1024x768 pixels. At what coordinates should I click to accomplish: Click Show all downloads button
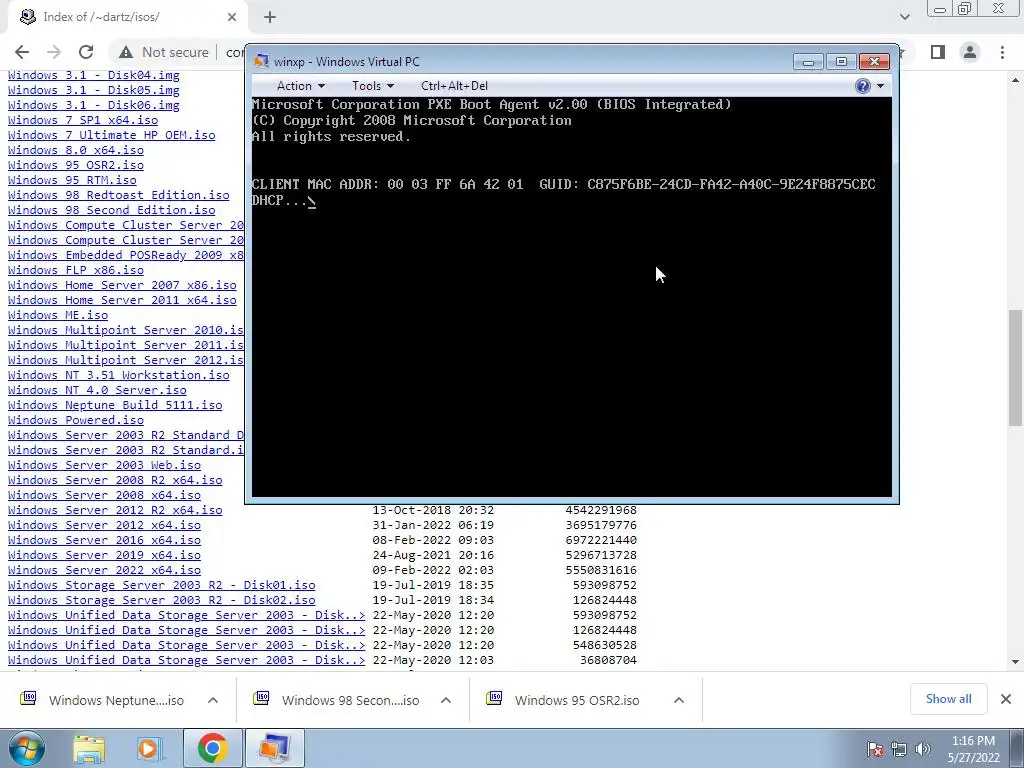click(x=948, y=699)
